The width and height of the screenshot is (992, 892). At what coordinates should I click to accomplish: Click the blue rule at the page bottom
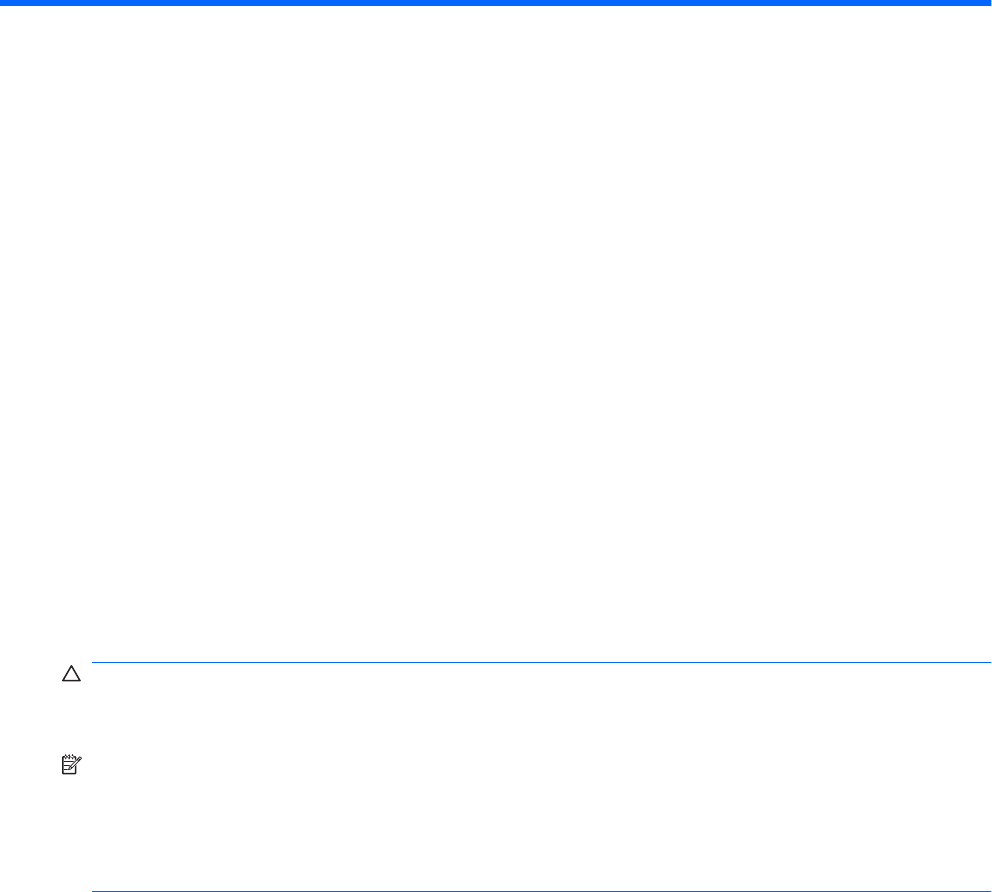(542, 891)
